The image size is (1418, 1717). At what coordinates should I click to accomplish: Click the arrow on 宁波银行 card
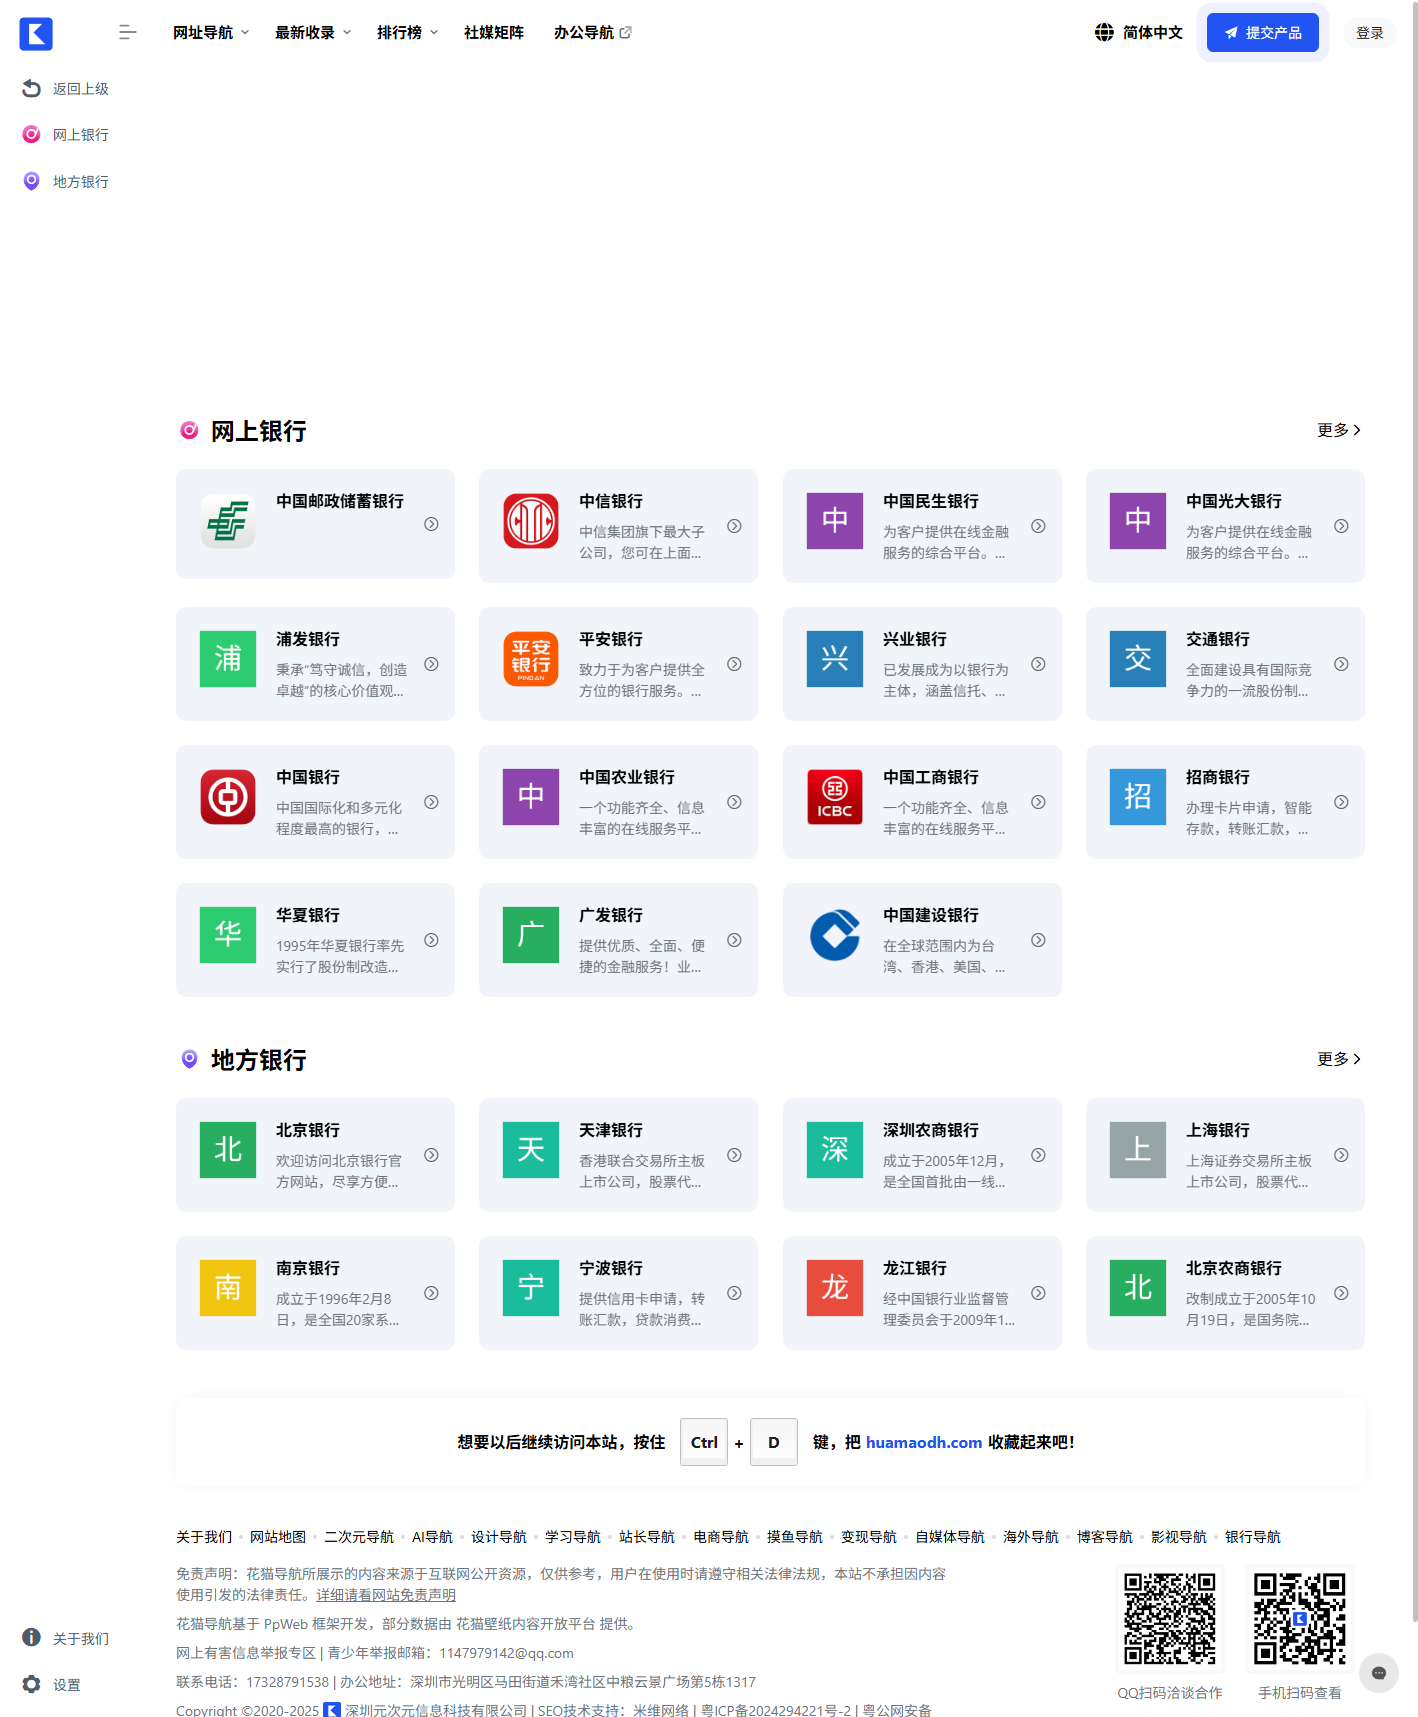click(734, 1293)
